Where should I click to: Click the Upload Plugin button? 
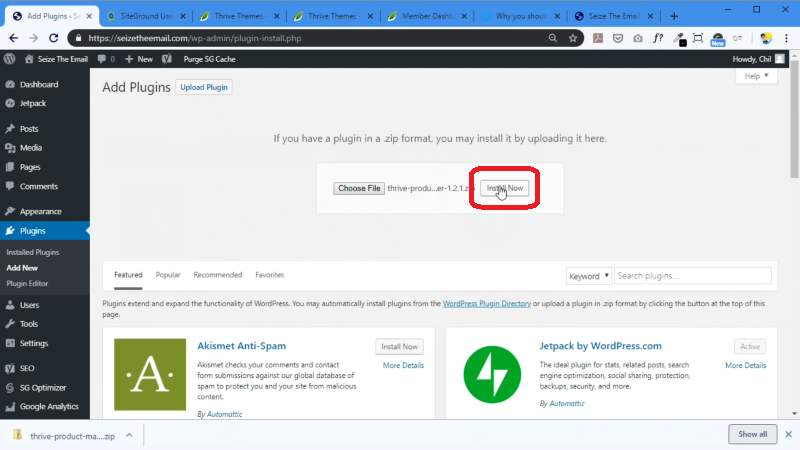[x=204, y=87]
